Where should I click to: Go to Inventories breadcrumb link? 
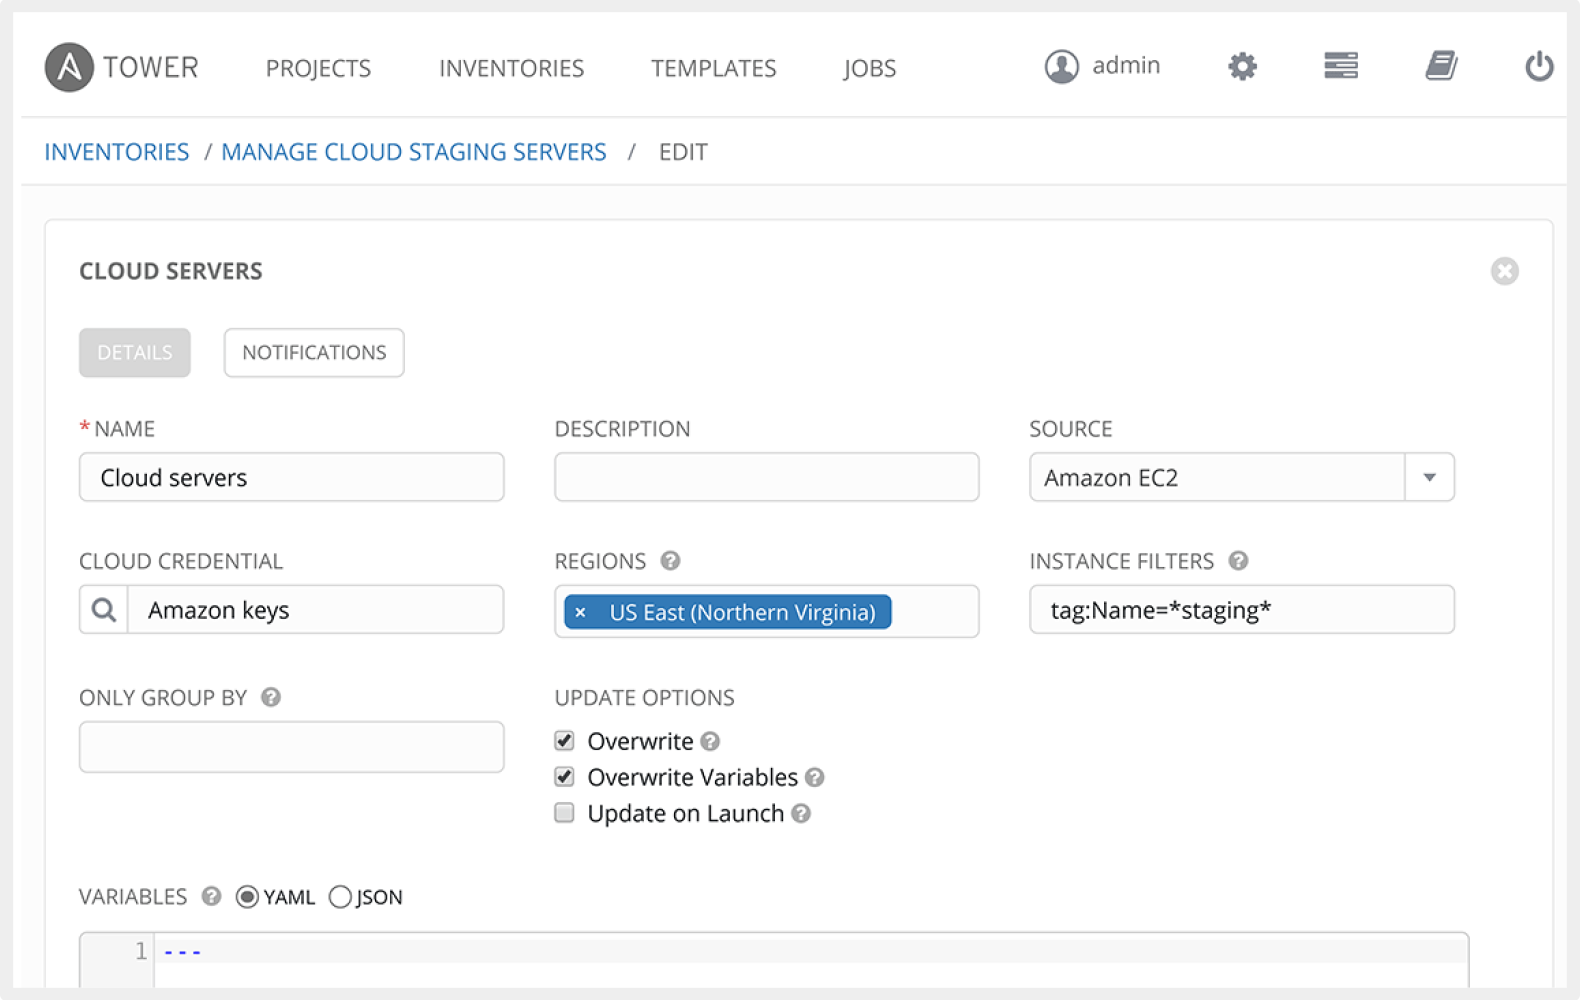[x=117, y=152]
